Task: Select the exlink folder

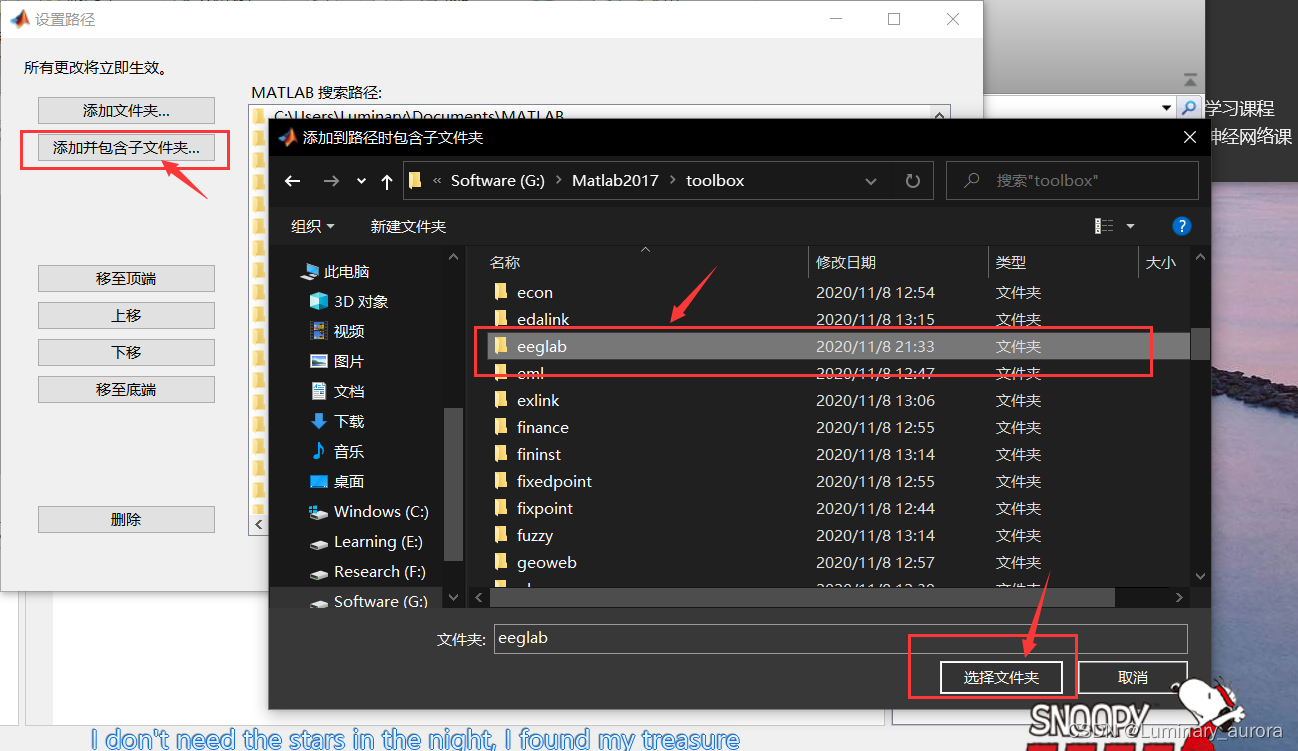Action: pyautogui.click(x=538, y=400)
